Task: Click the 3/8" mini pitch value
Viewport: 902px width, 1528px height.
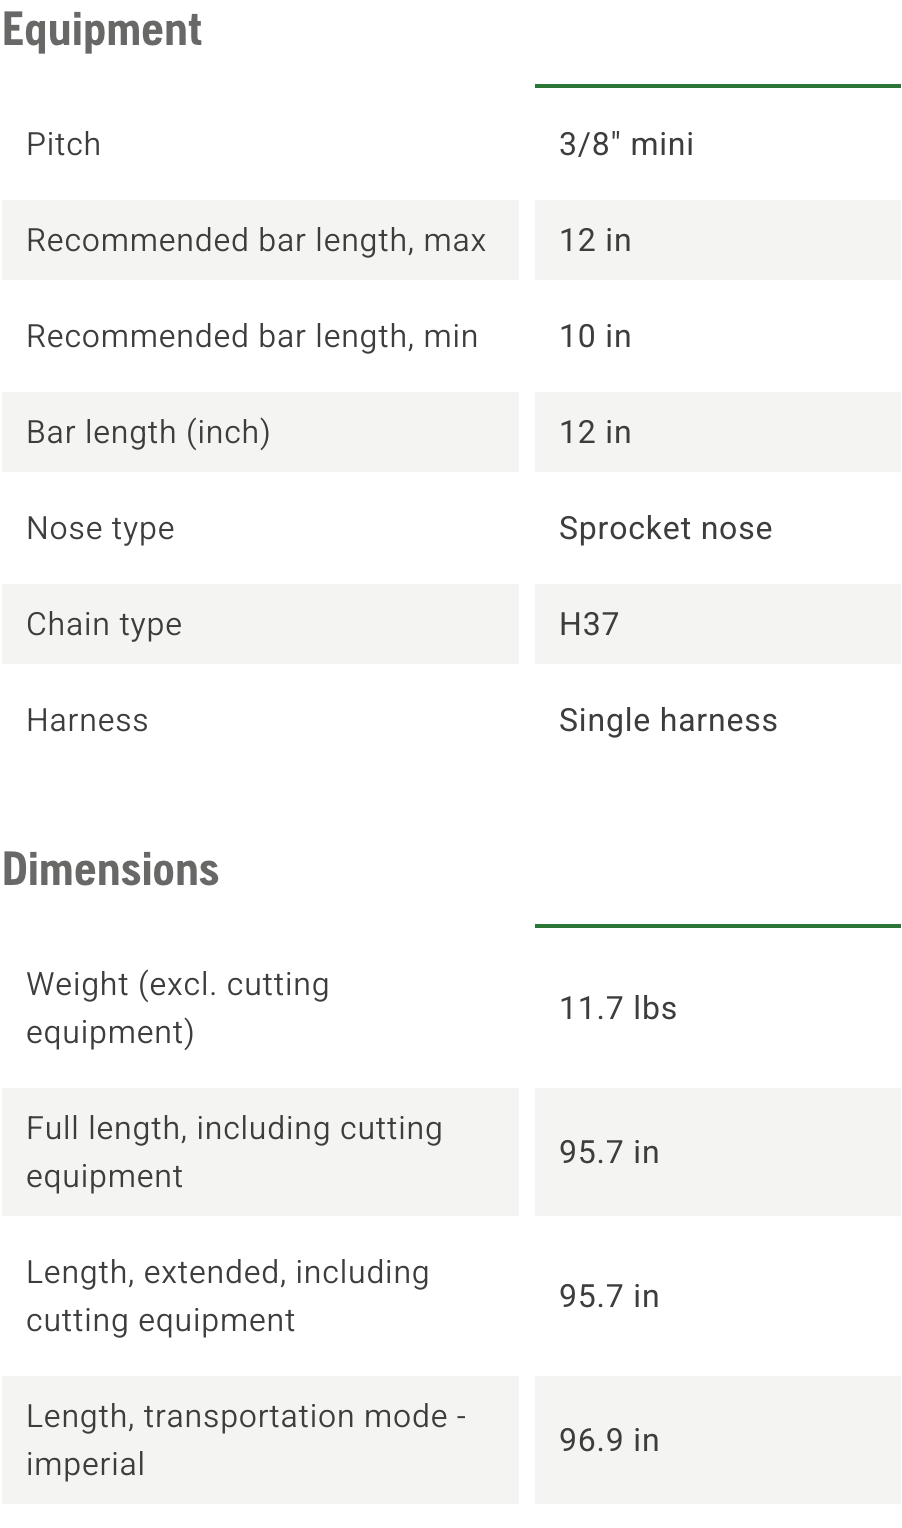Action: (x=627, y=144)
